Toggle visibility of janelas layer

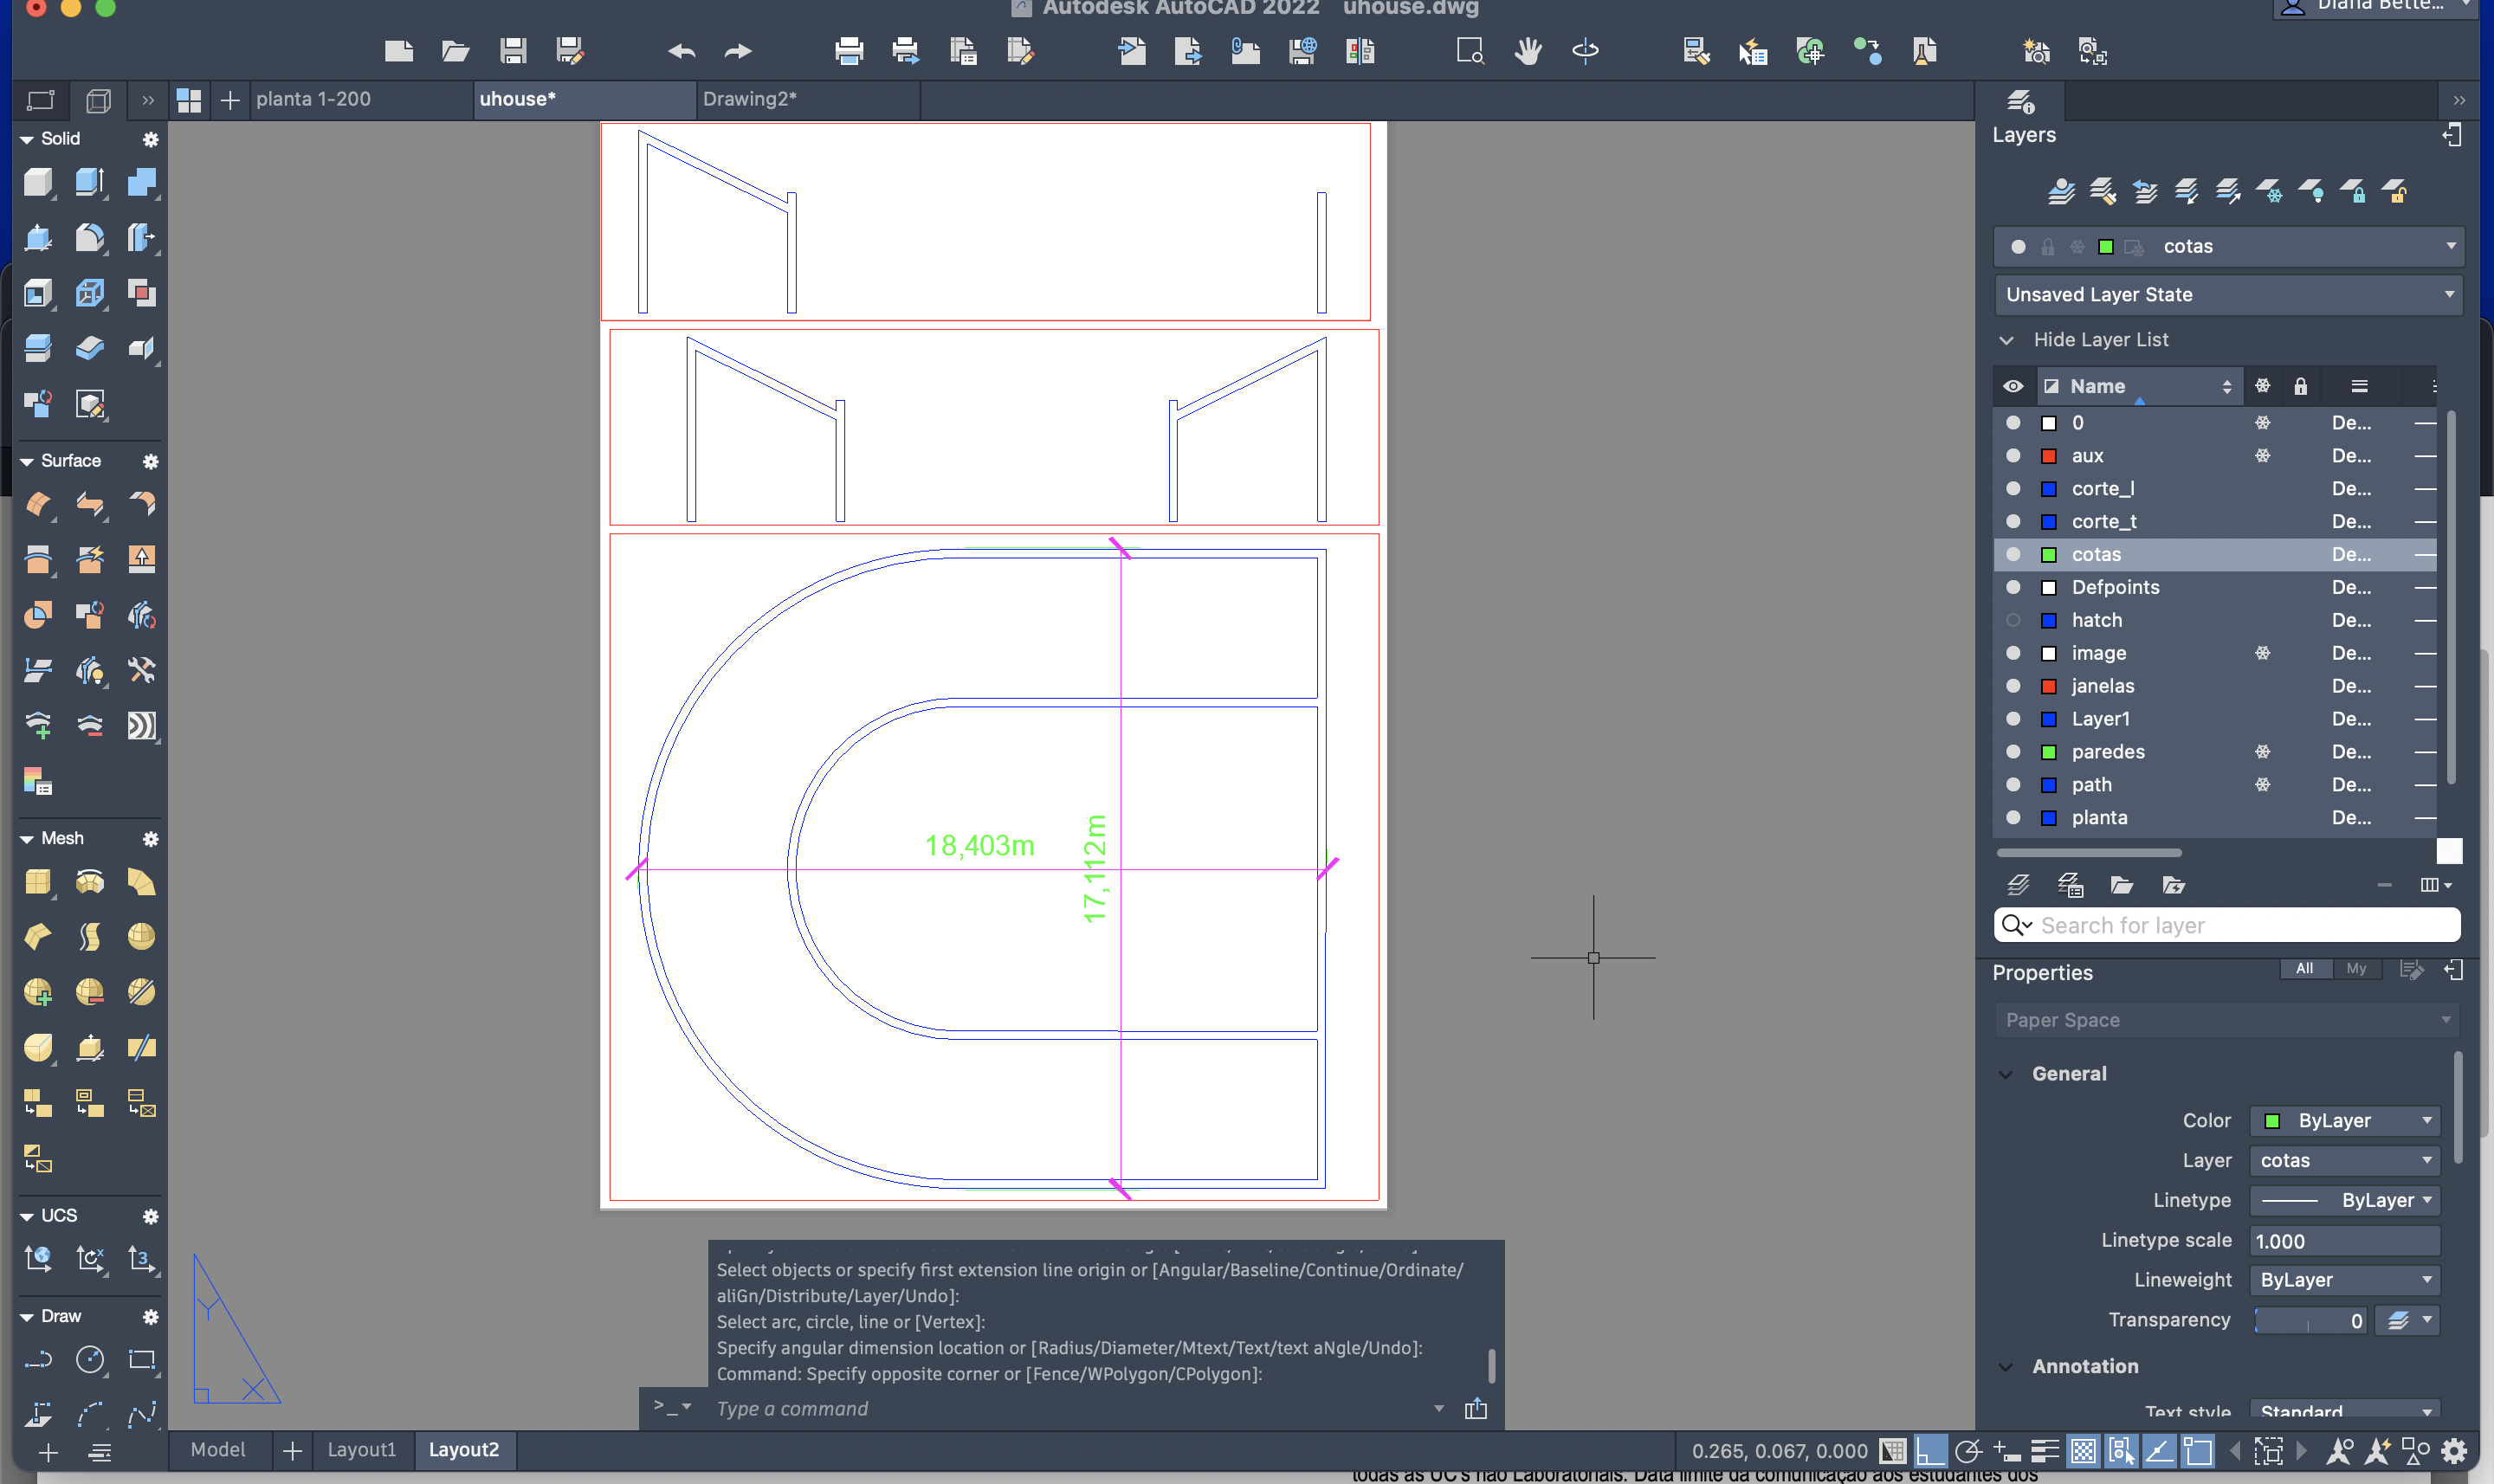tap(2013, 686)
